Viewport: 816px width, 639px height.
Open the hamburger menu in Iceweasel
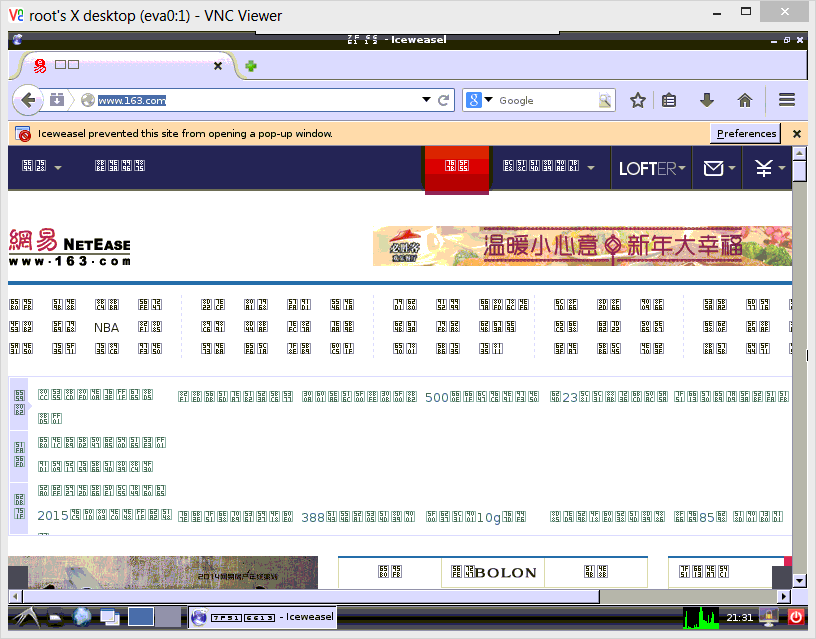(786, 100)
